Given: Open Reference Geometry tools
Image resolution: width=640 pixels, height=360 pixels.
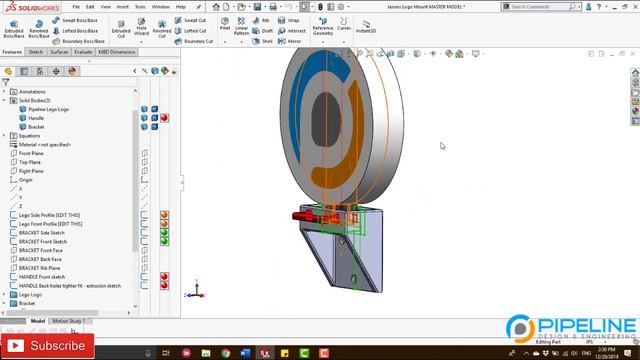Looking at the screenshot, I should click(x=323, y=26).
